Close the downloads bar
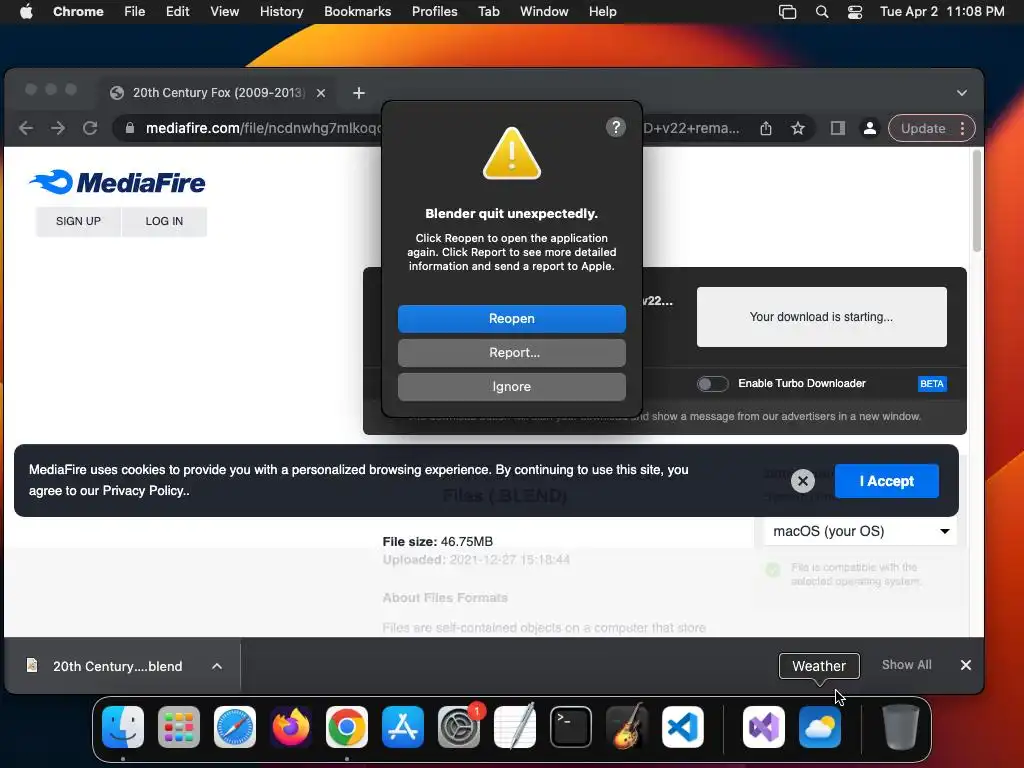 coord(965,665)
